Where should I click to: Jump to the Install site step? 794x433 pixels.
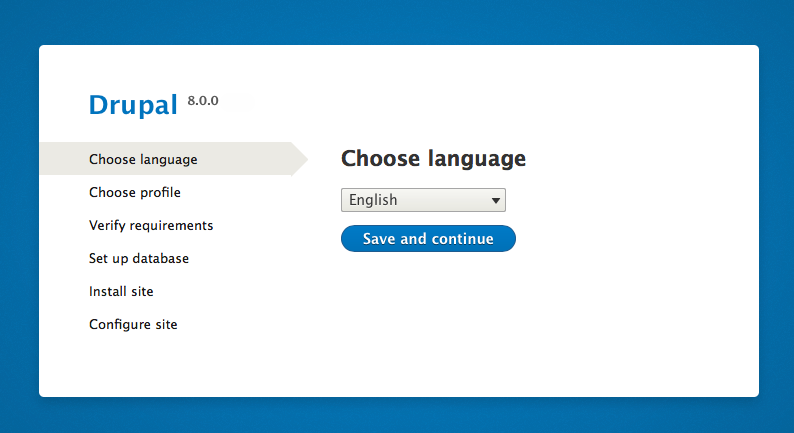click(x=121, y=291)
